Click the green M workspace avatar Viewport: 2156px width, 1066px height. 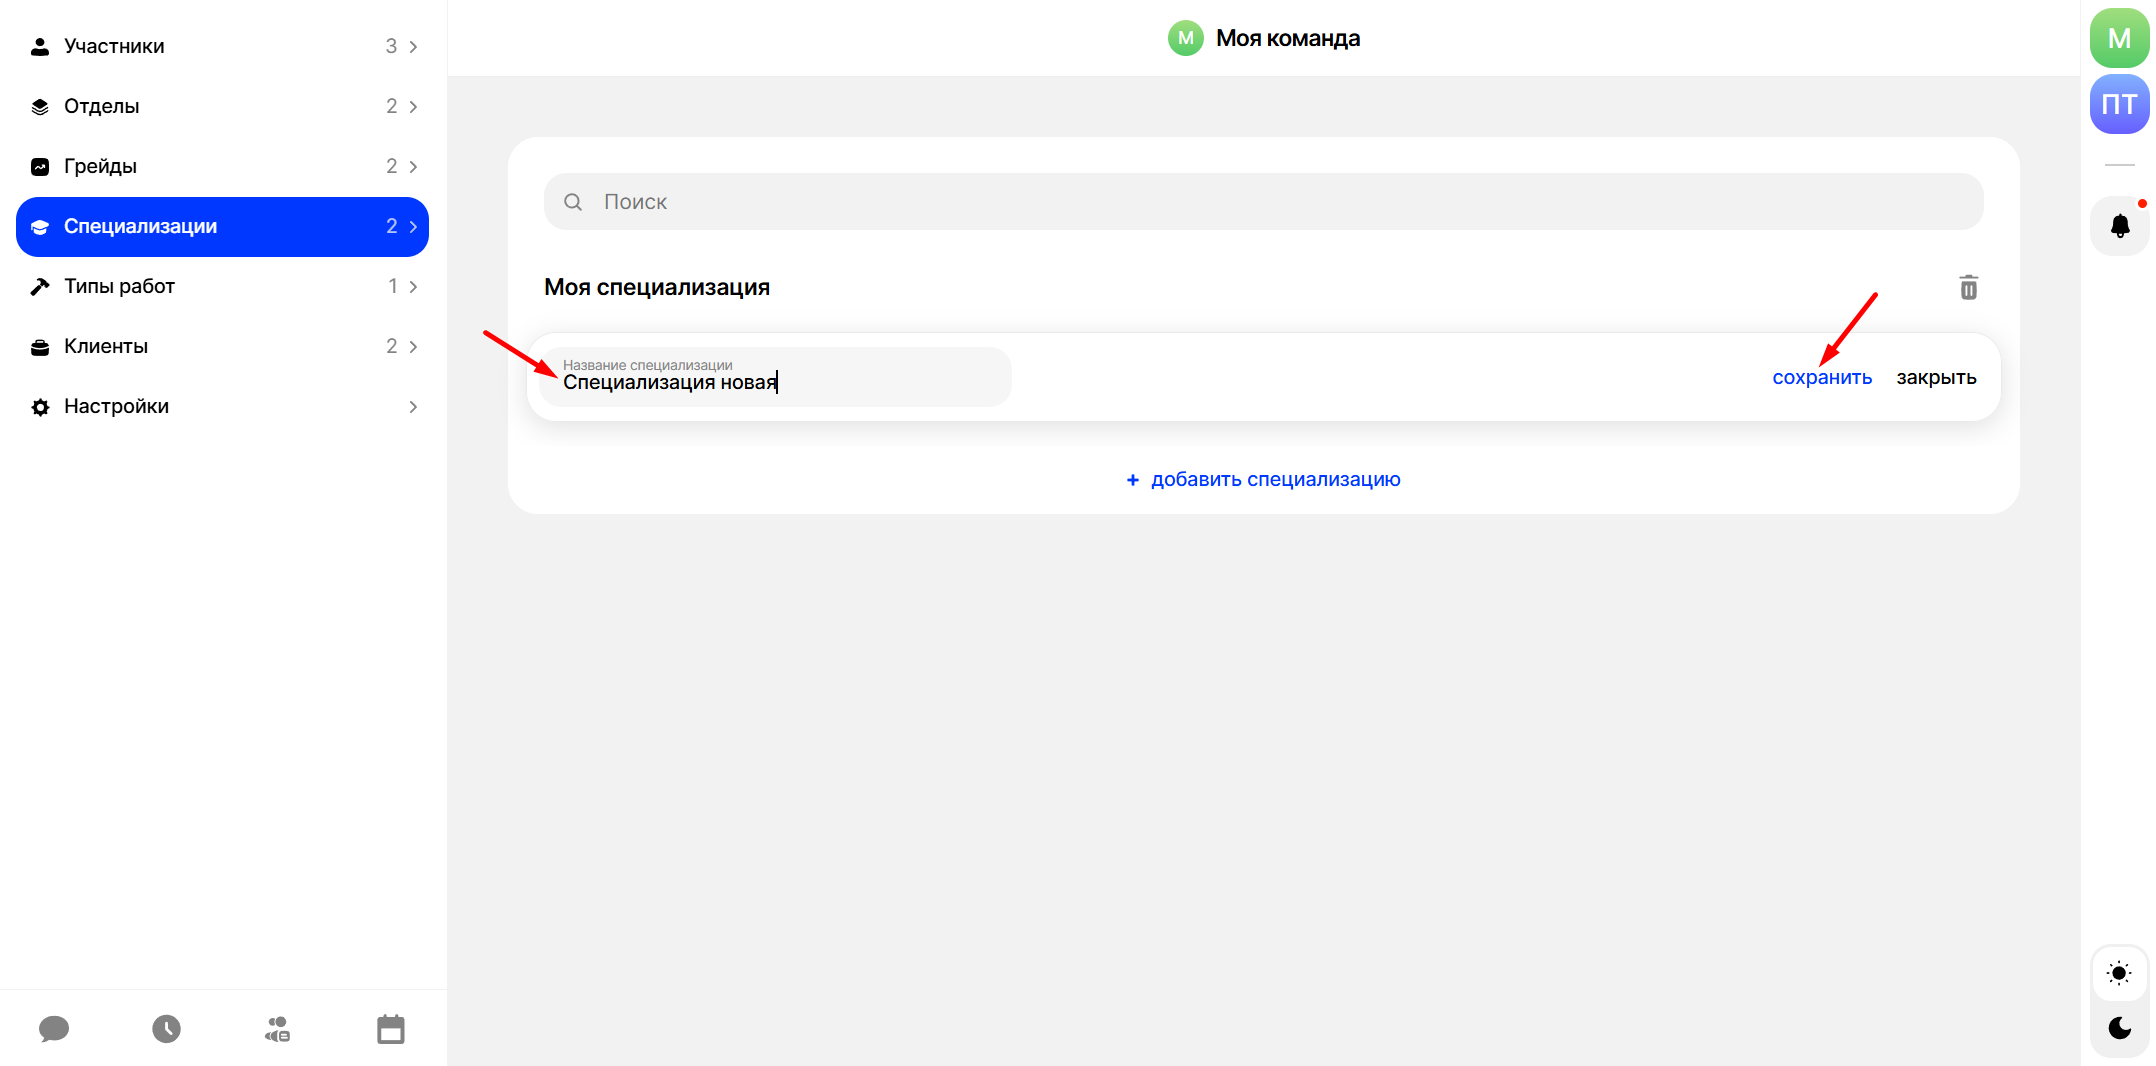2119,39
